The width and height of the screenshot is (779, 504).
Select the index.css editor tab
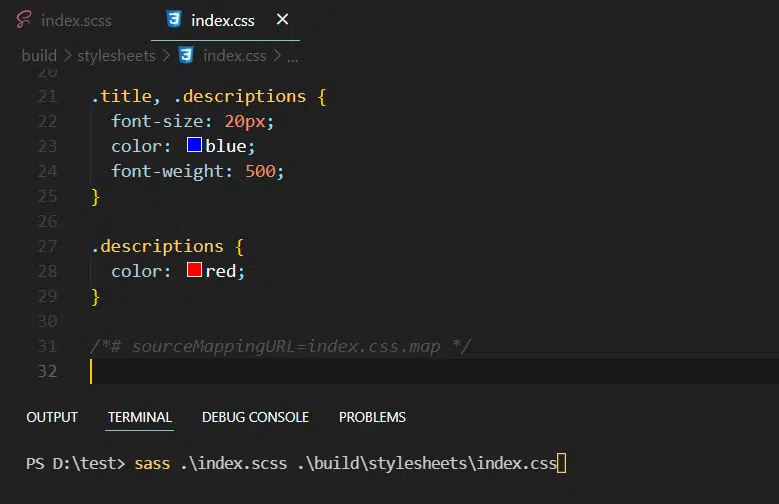225,20
